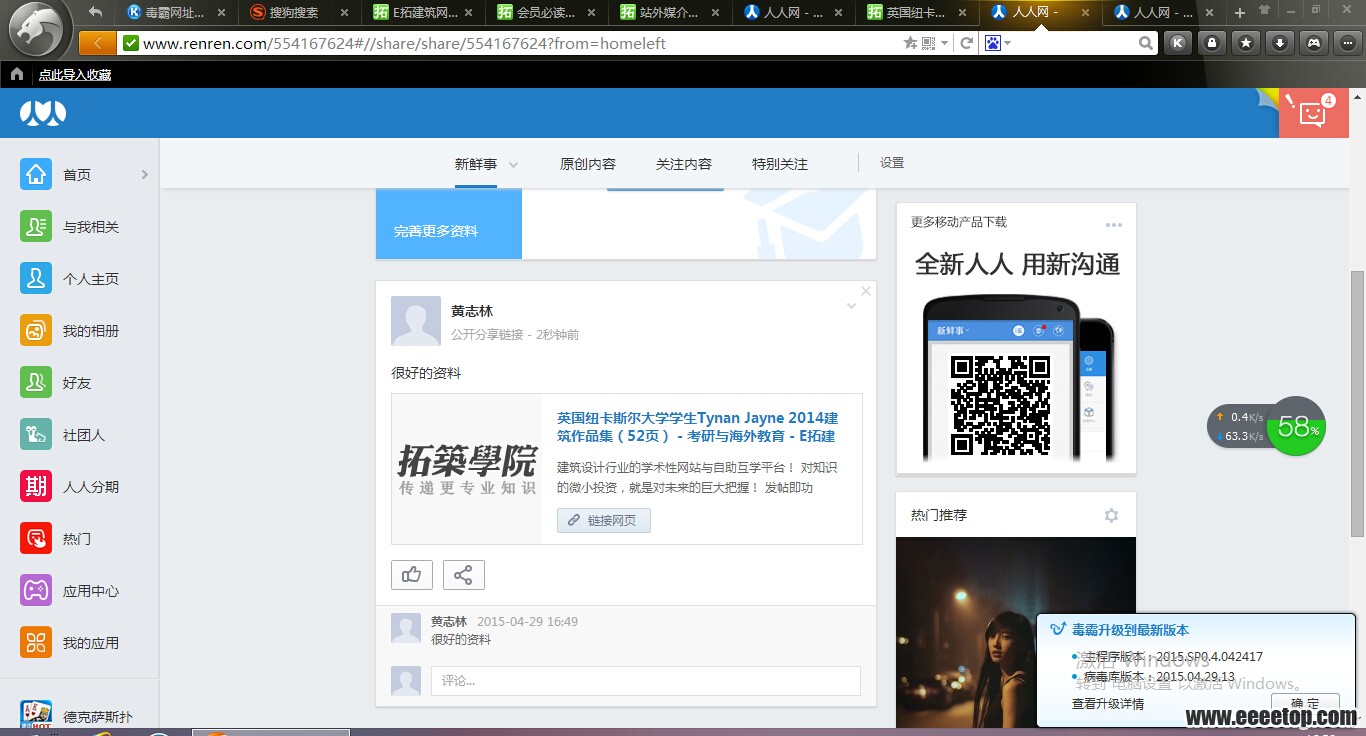1366x736 pixels.
Task: Open the 好友 friends section
Action: (36, 382)
